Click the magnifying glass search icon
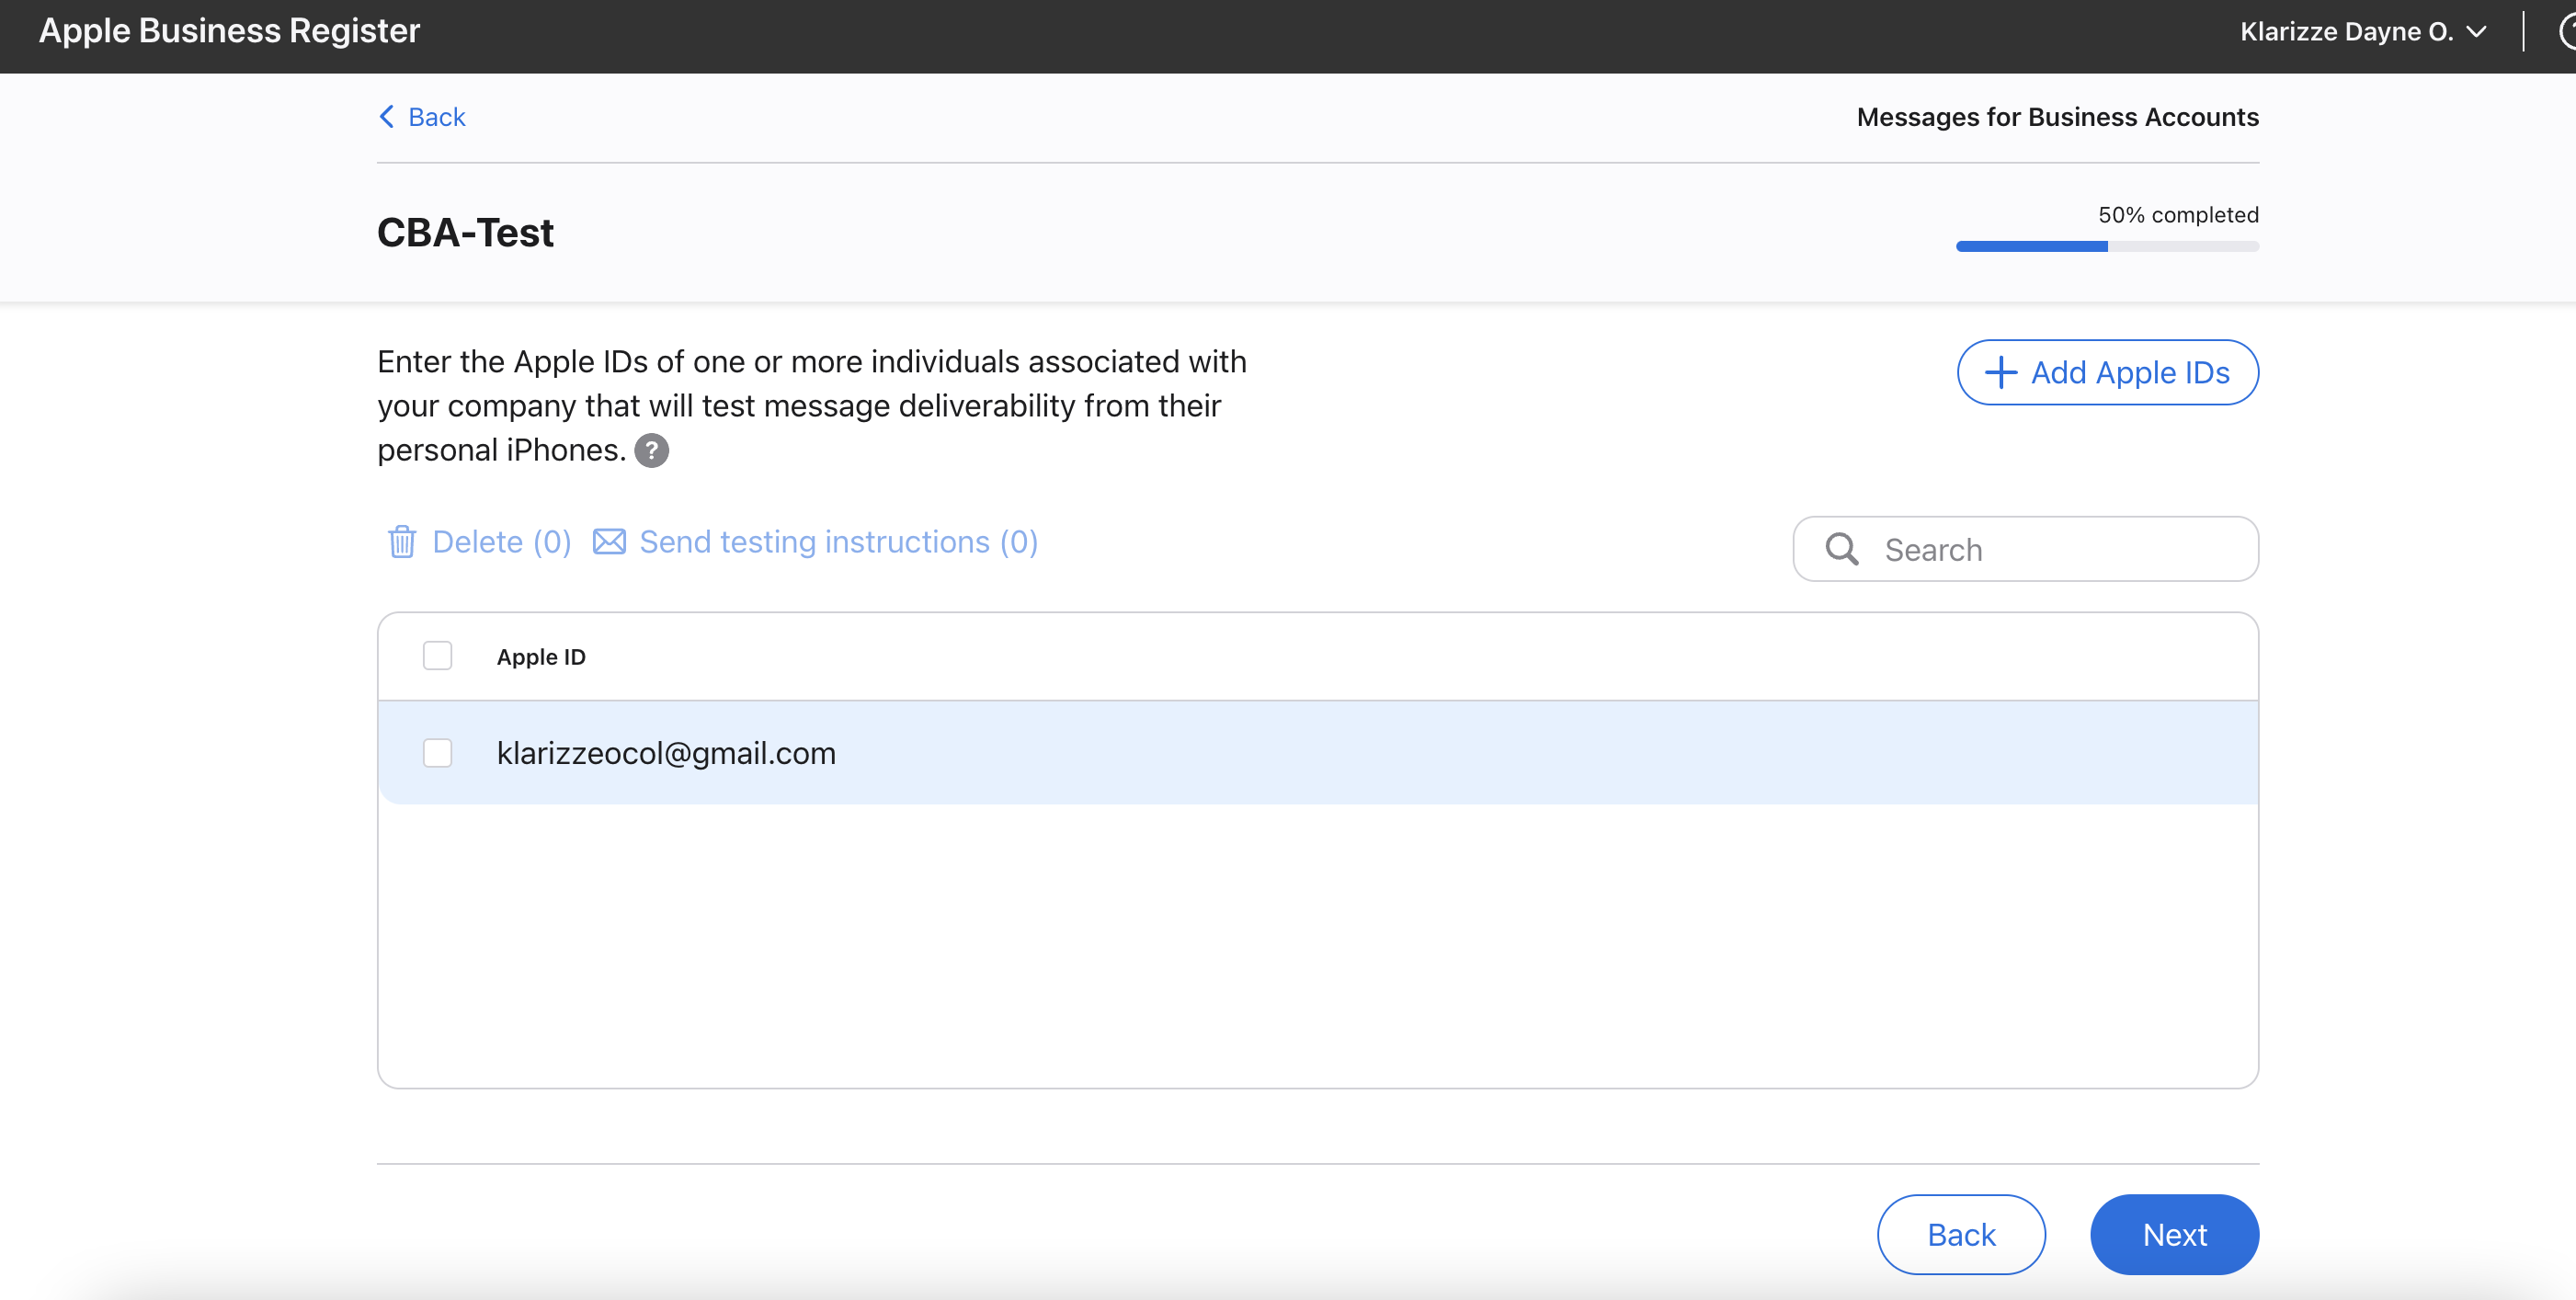Screen dimensions: 2576x1300 pyautogui.click(x=1841, y=549)
